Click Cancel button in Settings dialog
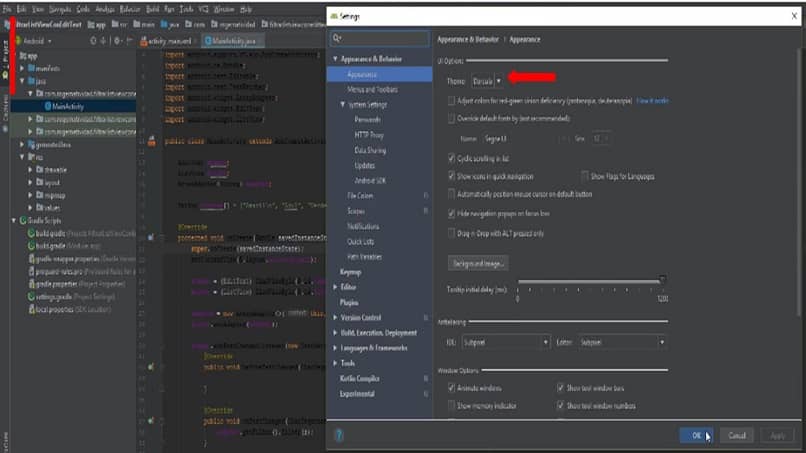The width and height of the screenshot is (806, 453). coord(737,436)
